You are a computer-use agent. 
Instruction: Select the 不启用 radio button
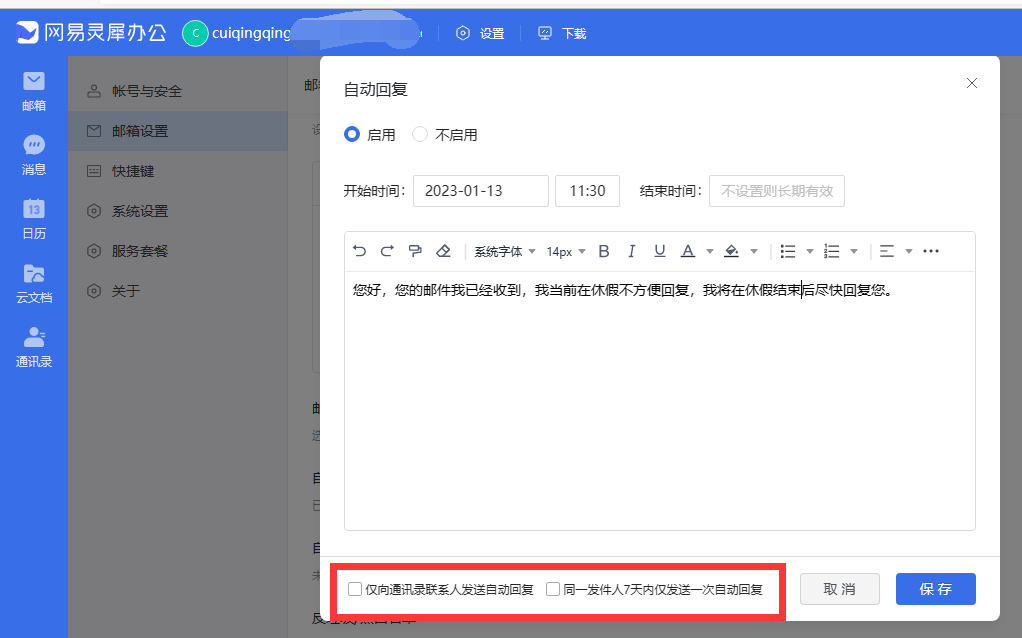click(420, 134)
